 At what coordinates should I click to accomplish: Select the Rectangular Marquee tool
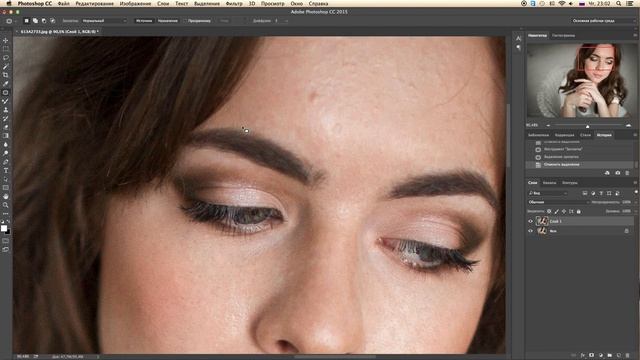[6, 49]
